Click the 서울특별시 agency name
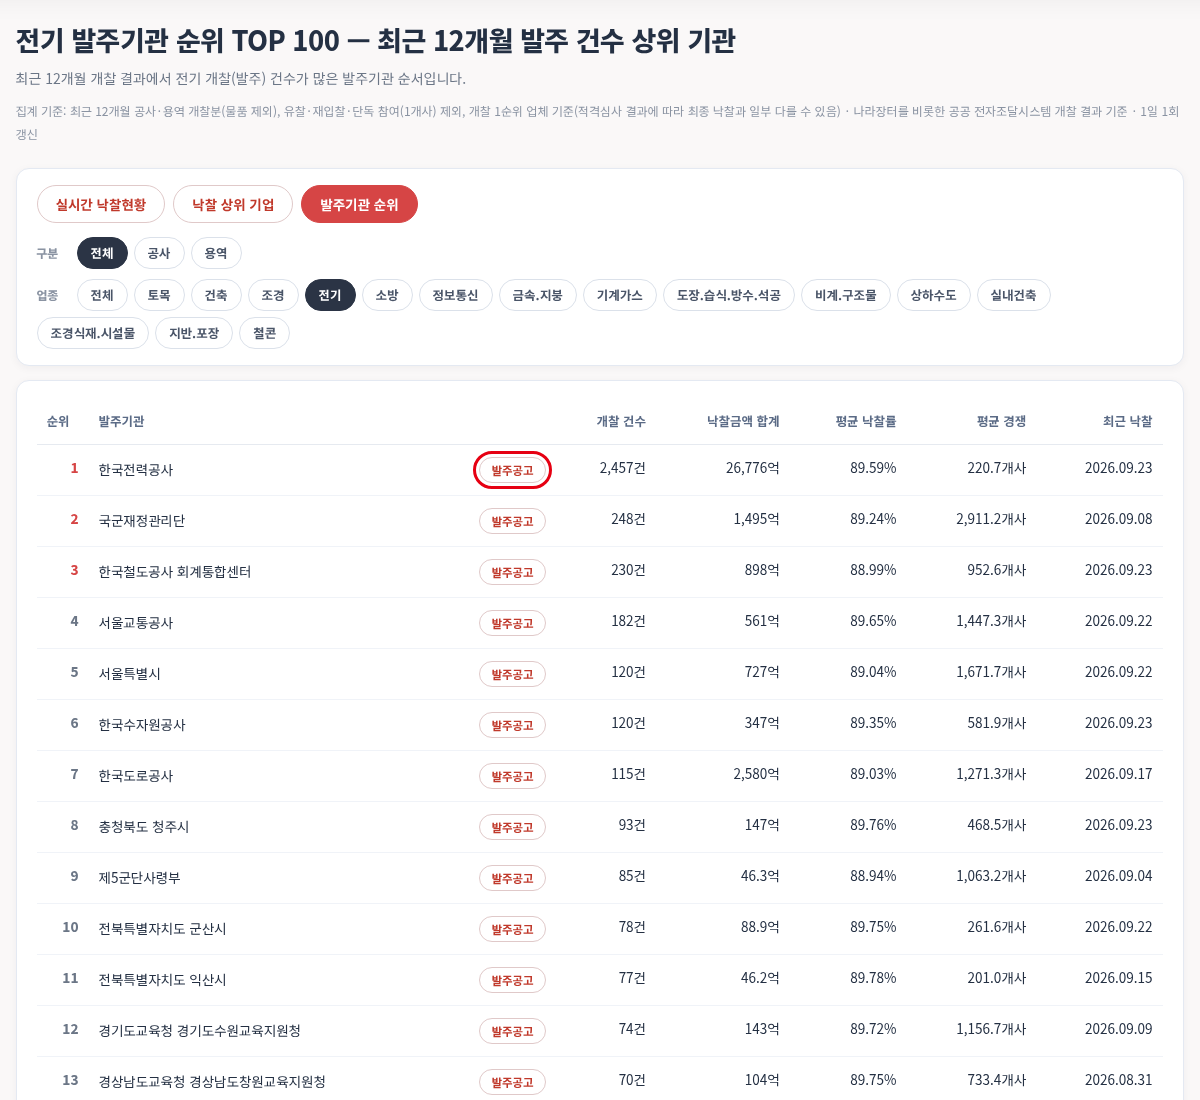 coord(130,673)
